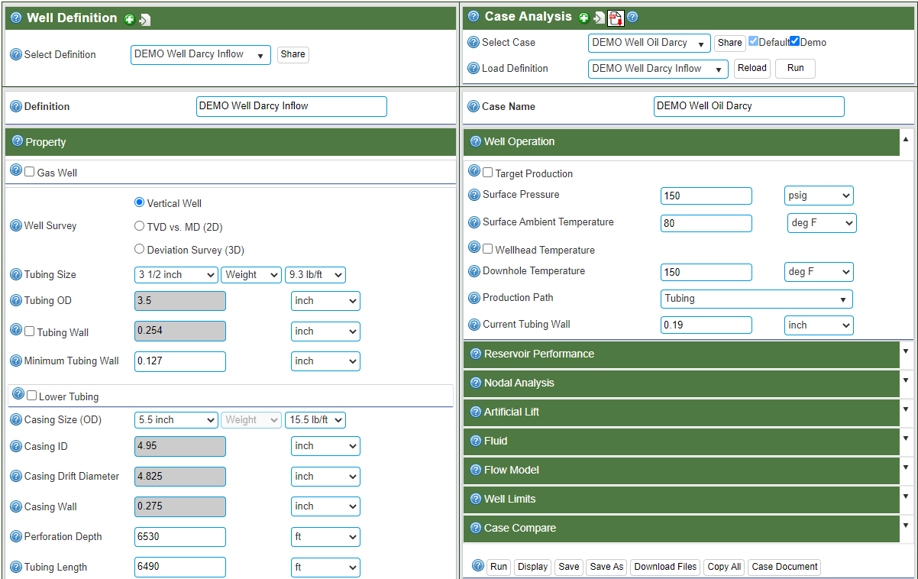Enable the Target Production checkbox
The height and width of the screenshot is (579, 918).
(x=488, y=172)
